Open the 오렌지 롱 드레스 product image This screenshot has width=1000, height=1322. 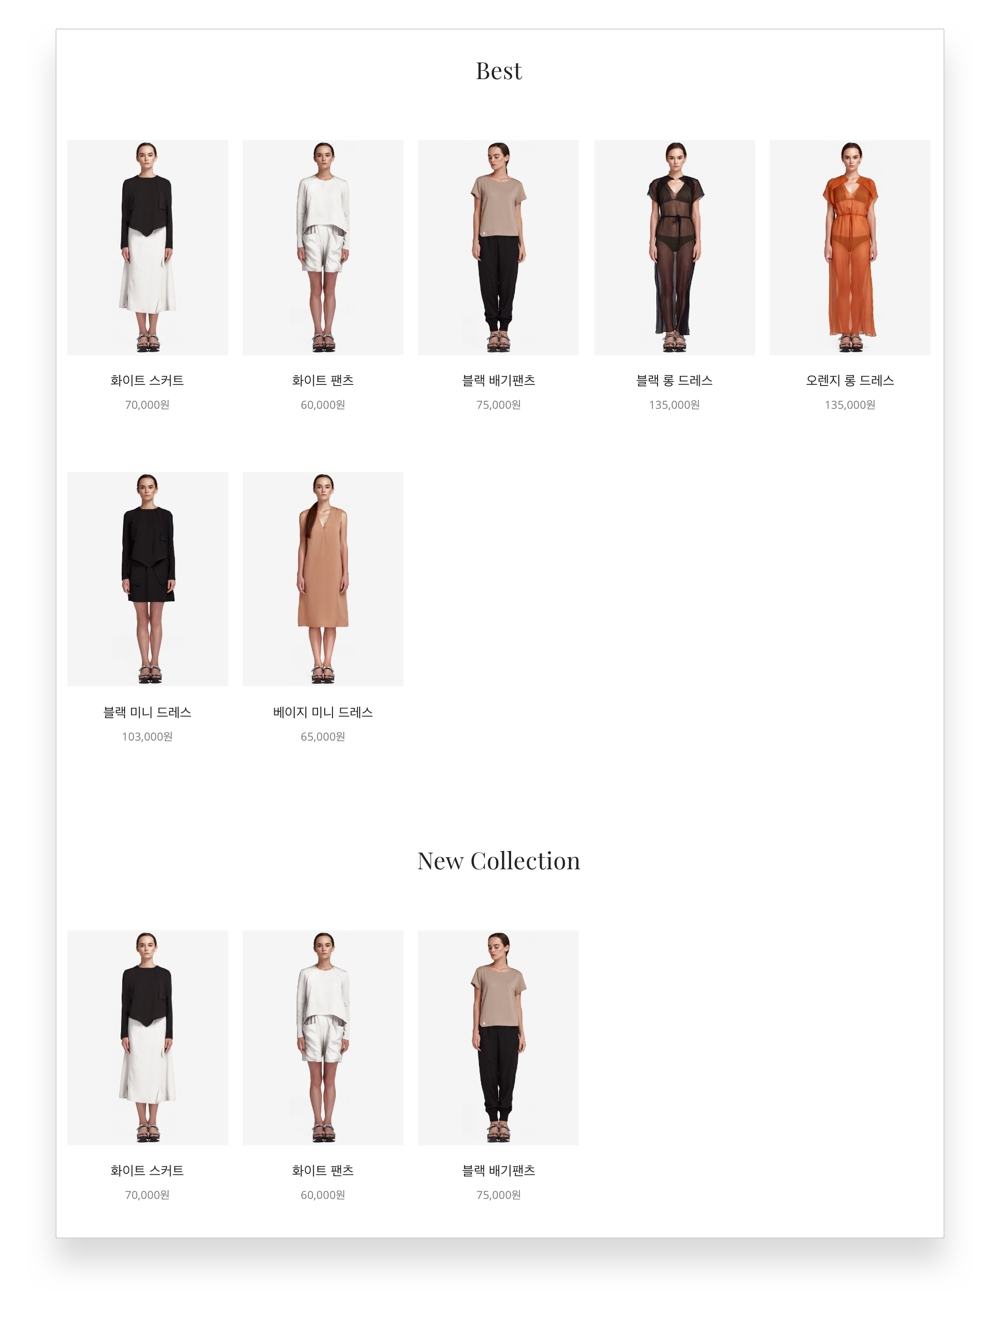click(850, 247)
